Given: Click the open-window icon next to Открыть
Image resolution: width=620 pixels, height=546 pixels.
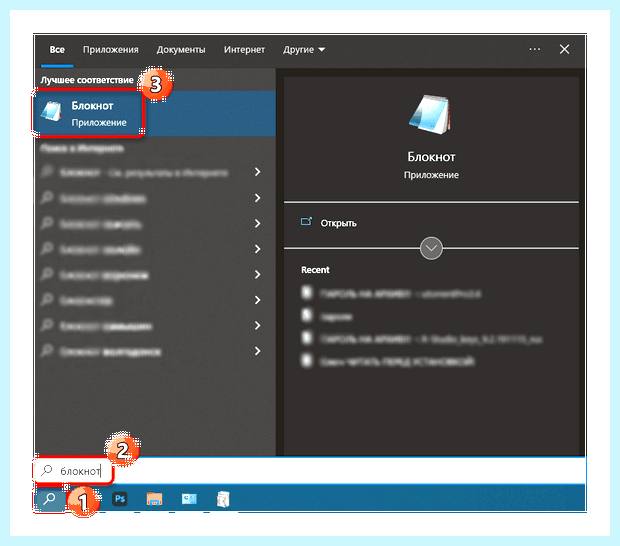Looking at the screenshot, I should coord(306,222).
